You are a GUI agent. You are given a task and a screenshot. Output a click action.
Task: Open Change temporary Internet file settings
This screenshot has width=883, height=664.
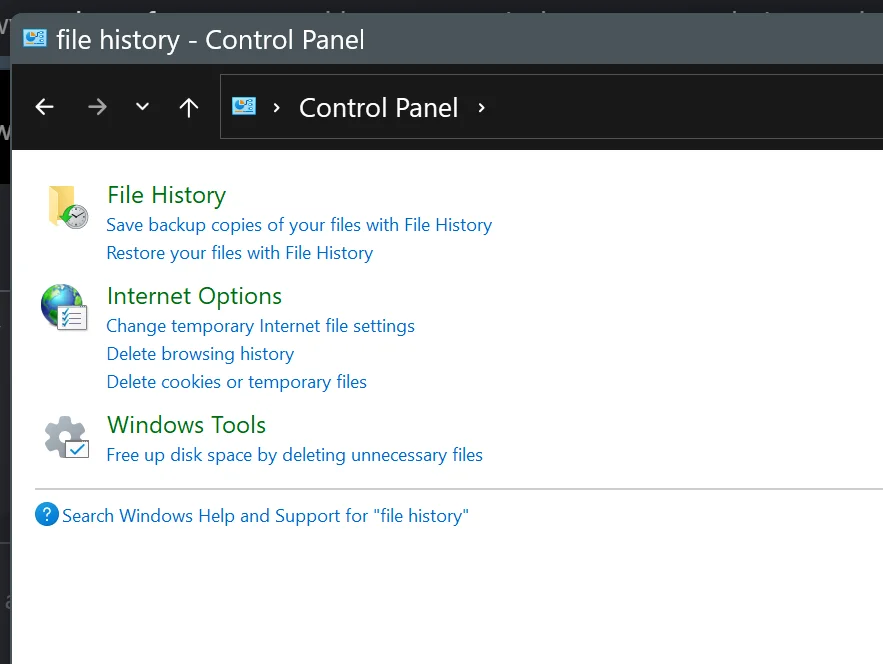(x=260, y=326)
